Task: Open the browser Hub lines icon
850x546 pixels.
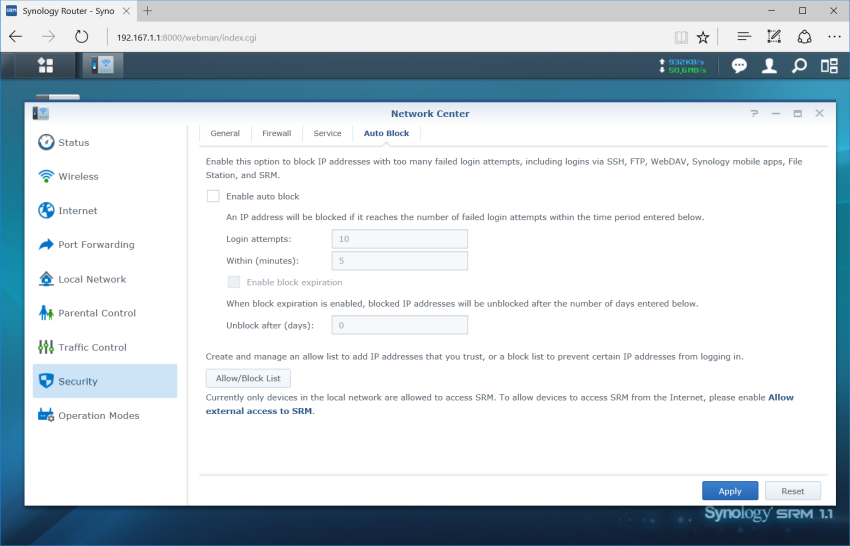Action: (744, 36)
